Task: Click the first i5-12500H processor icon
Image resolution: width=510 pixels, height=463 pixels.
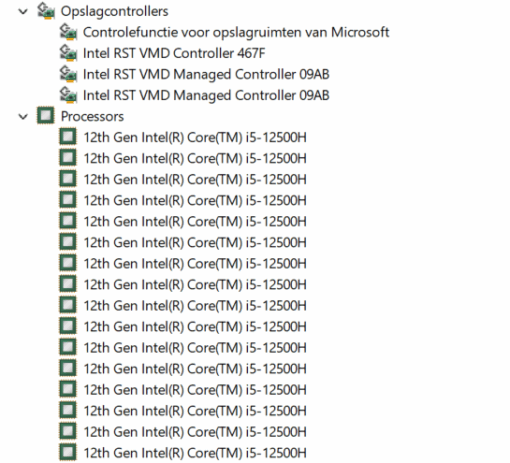Action: point(68,137)
